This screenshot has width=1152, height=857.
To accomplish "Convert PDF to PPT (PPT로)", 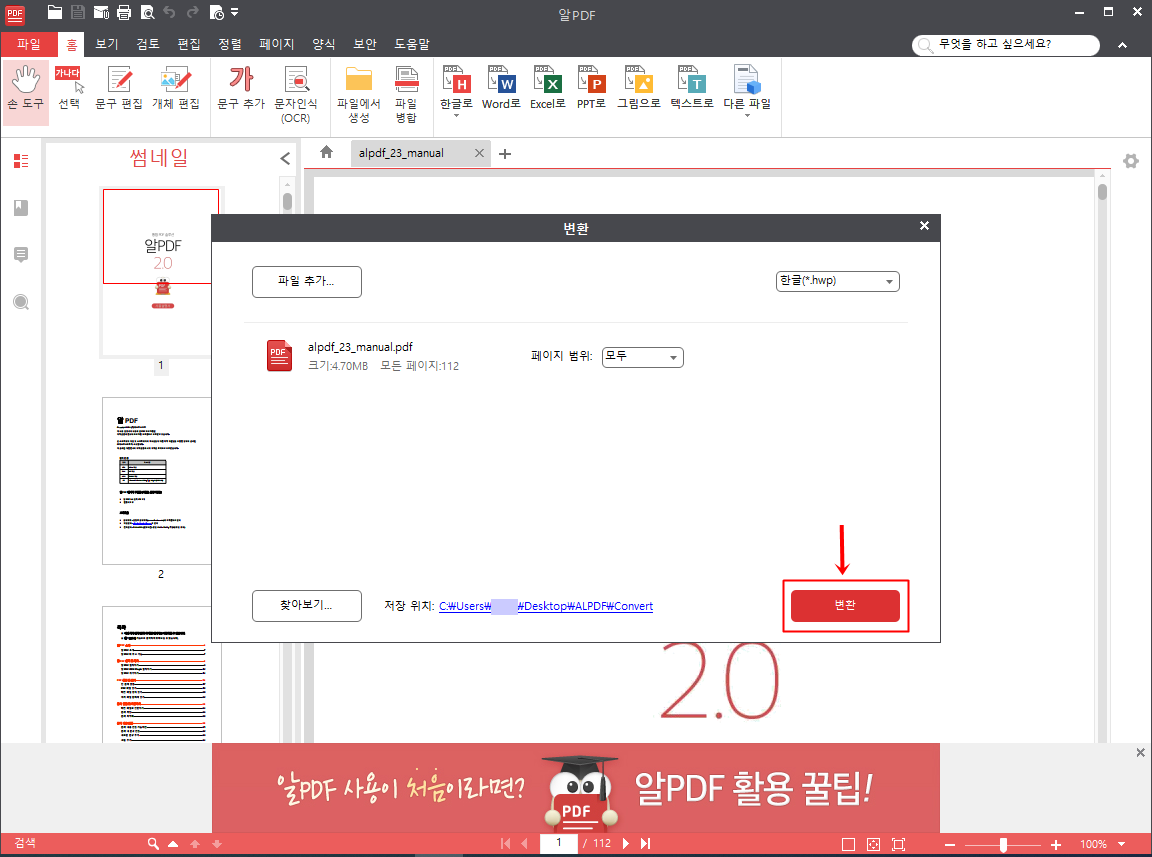I will (591, 87).
